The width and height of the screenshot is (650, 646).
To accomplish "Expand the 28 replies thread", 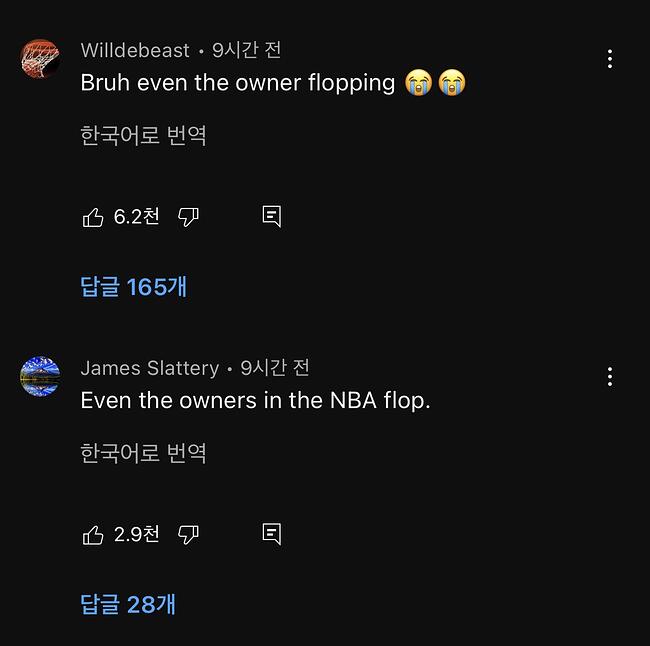I will 128,604.
